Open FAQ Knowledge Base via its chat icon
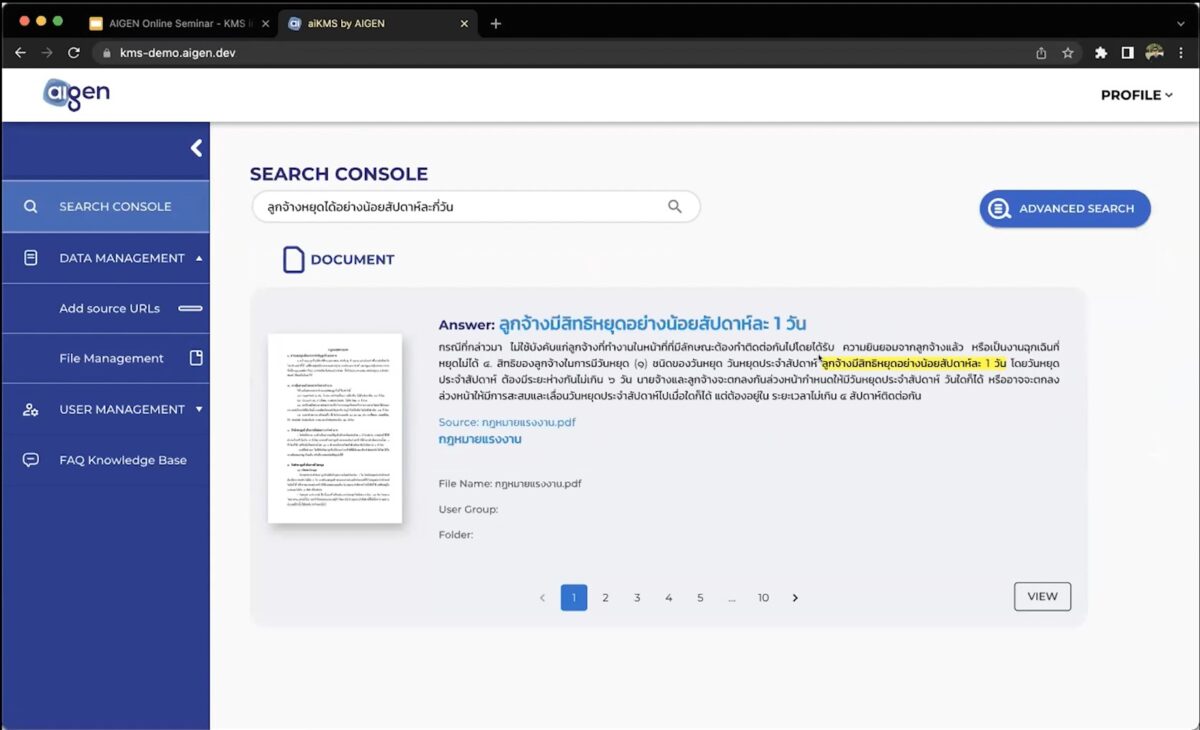The image size is (1200, 730). pyautogui.click(x=31, y=459)
